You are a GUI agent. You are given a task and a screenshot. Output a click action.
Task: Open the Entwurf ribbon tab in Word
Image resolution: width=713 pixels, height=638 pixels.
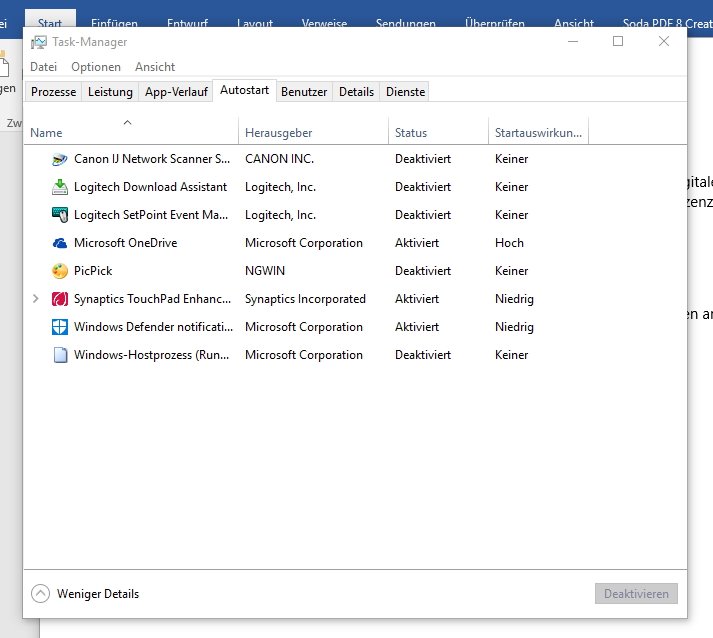(x=187, y=22)
